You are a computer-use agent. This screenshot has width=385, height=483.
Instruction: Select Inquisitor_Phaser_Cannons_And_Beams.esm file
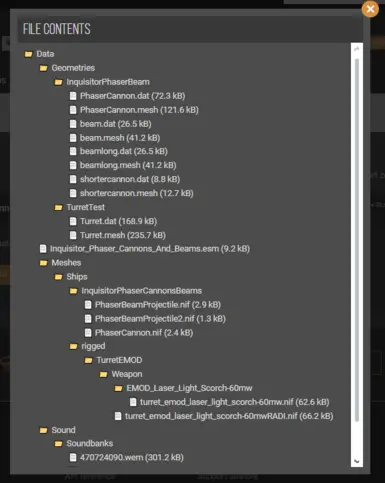pyautogui.click(x=150, y=249)
